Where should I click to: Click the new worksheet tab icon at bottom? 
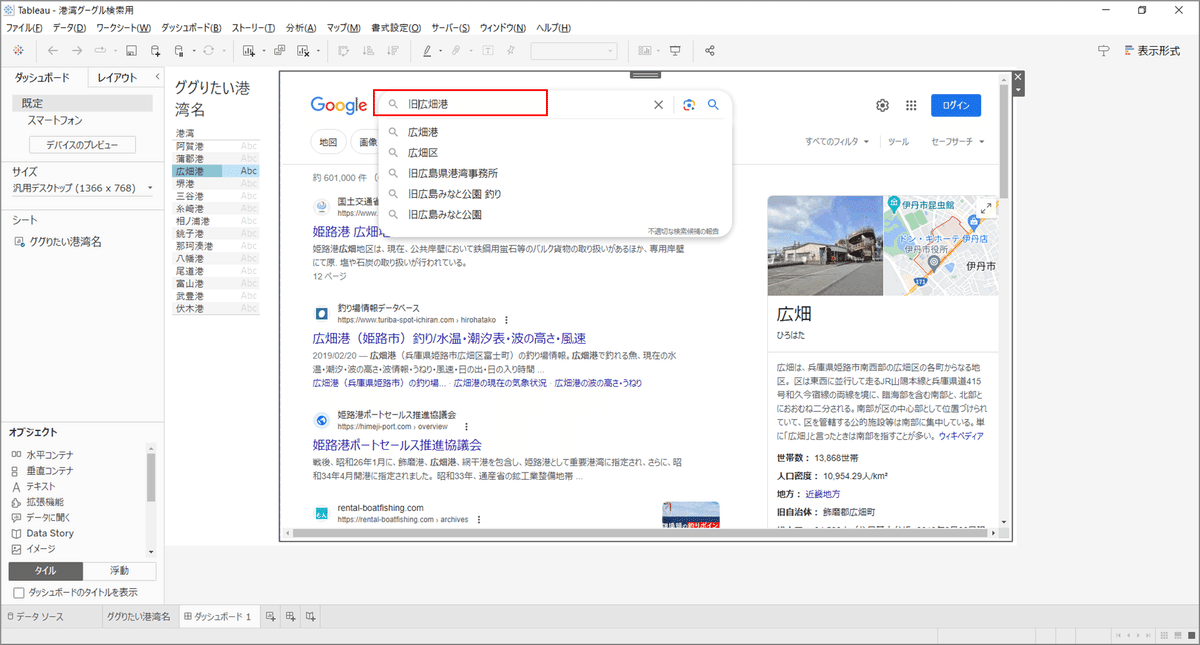coord(270,616)
